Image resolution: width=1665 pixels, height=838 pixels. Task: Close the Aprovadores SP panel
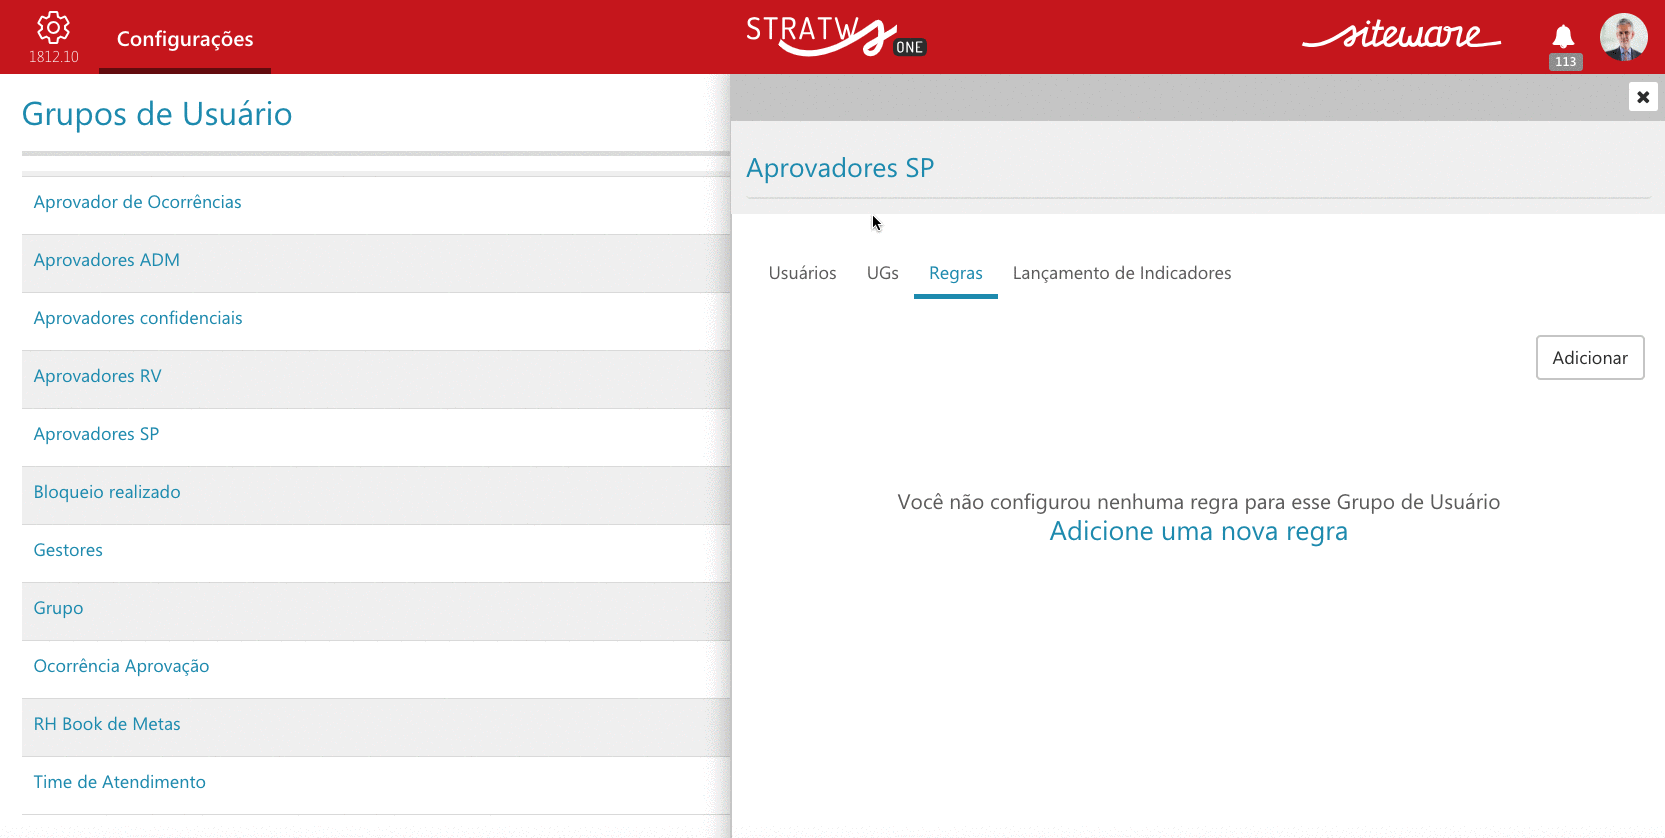[x=1643, y=97]
